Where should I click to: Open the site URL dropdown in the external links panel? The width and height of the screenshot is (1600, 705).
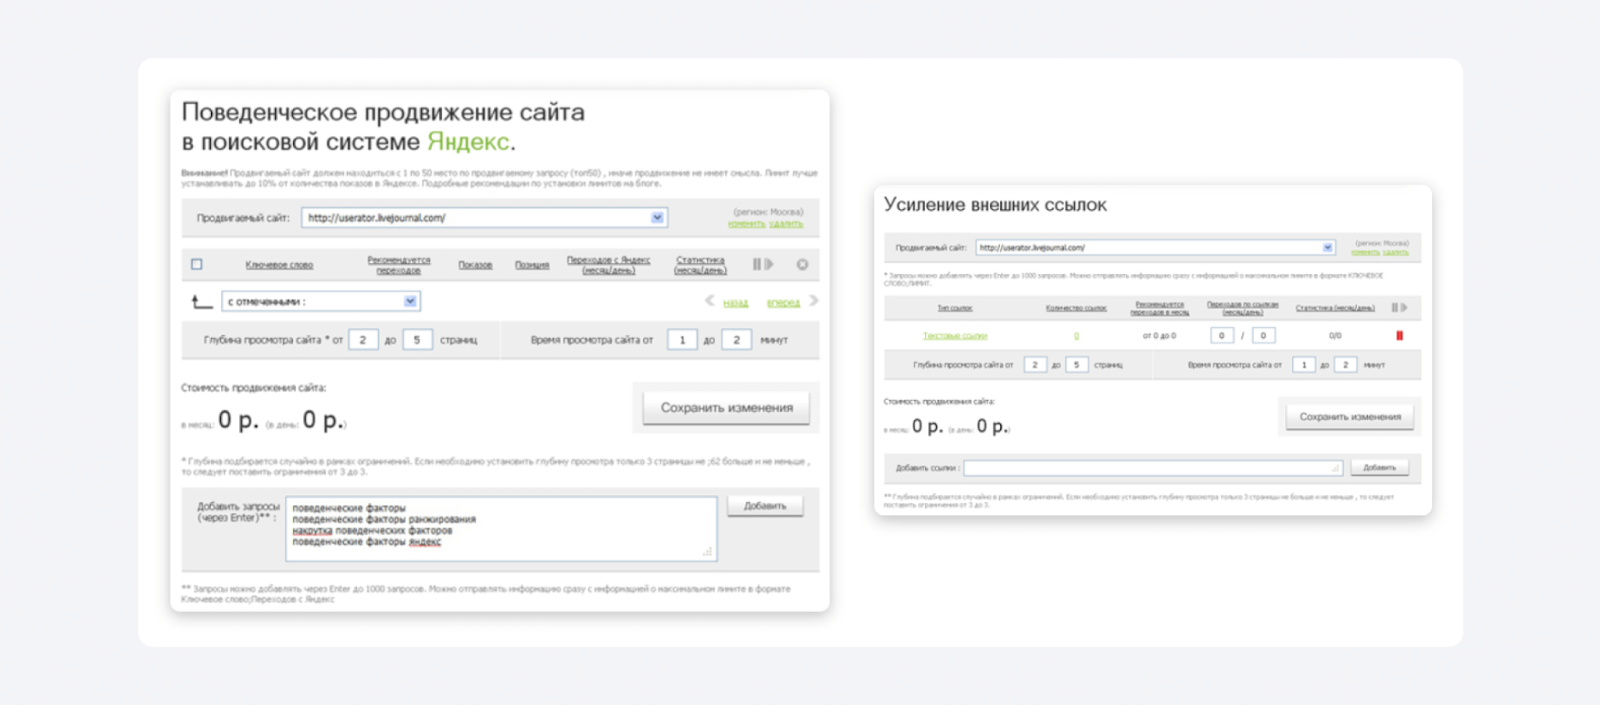(x=1327, y=248)
